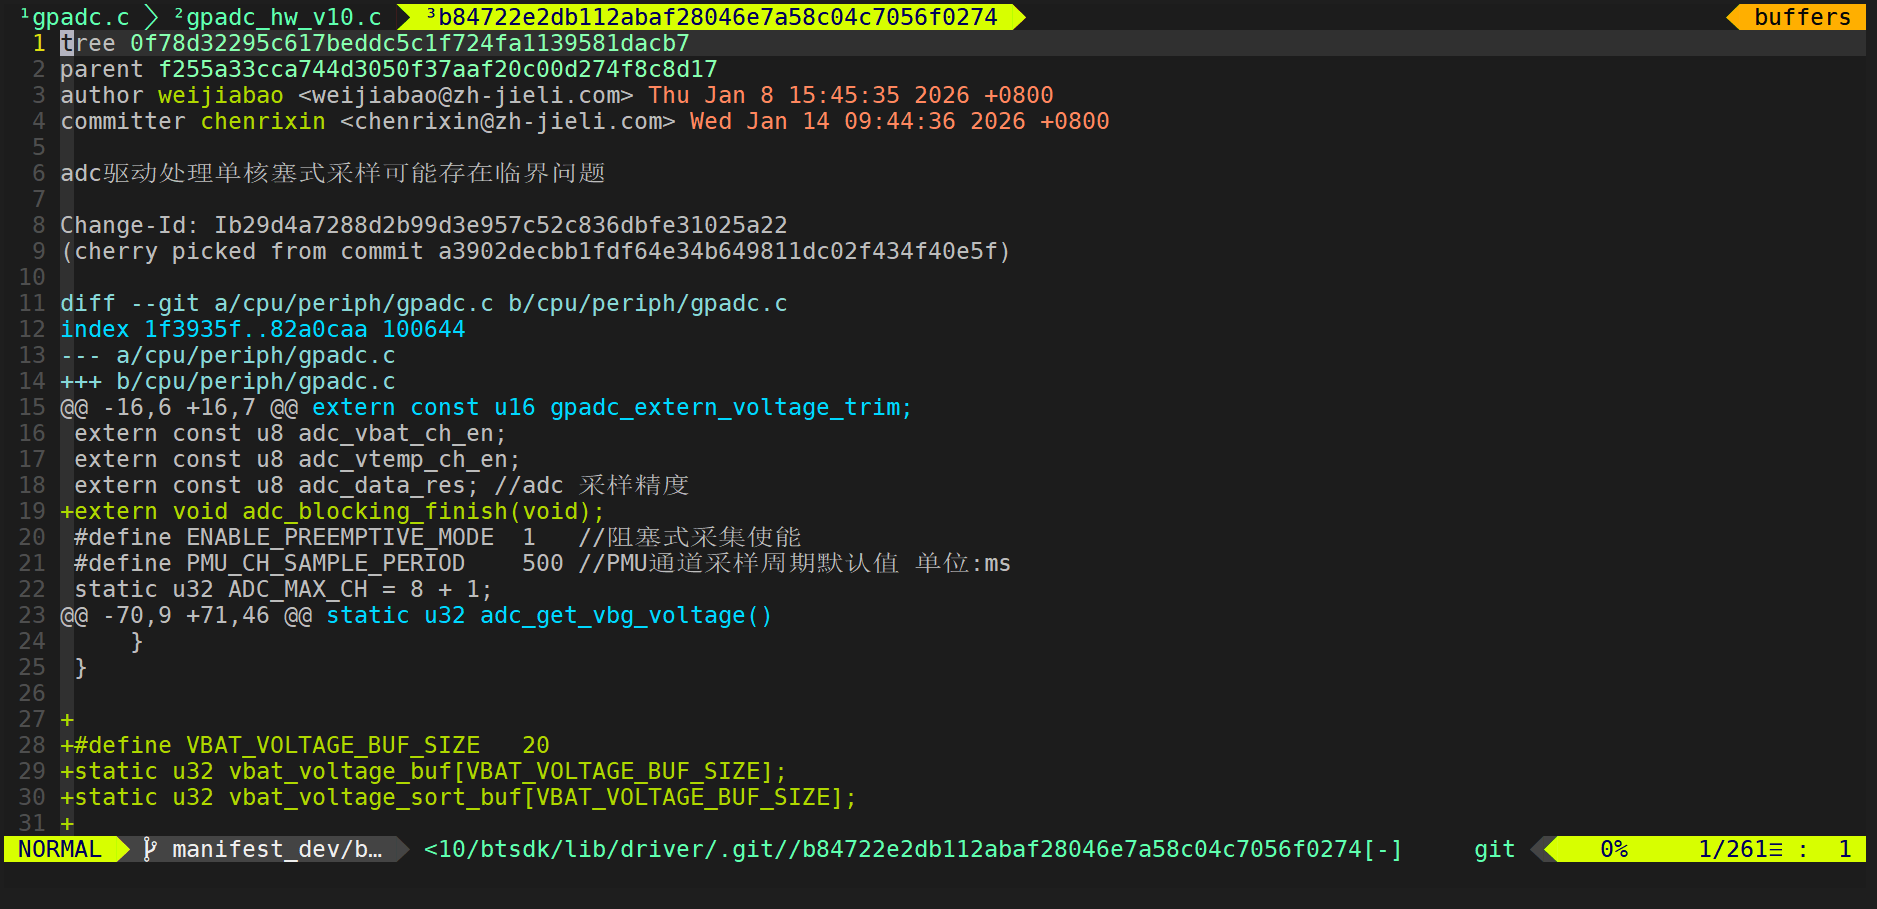Click author name weijiabao
The height and width of the screenshot is (909, 1877).
pyautogui.click(x=221, y=95)
